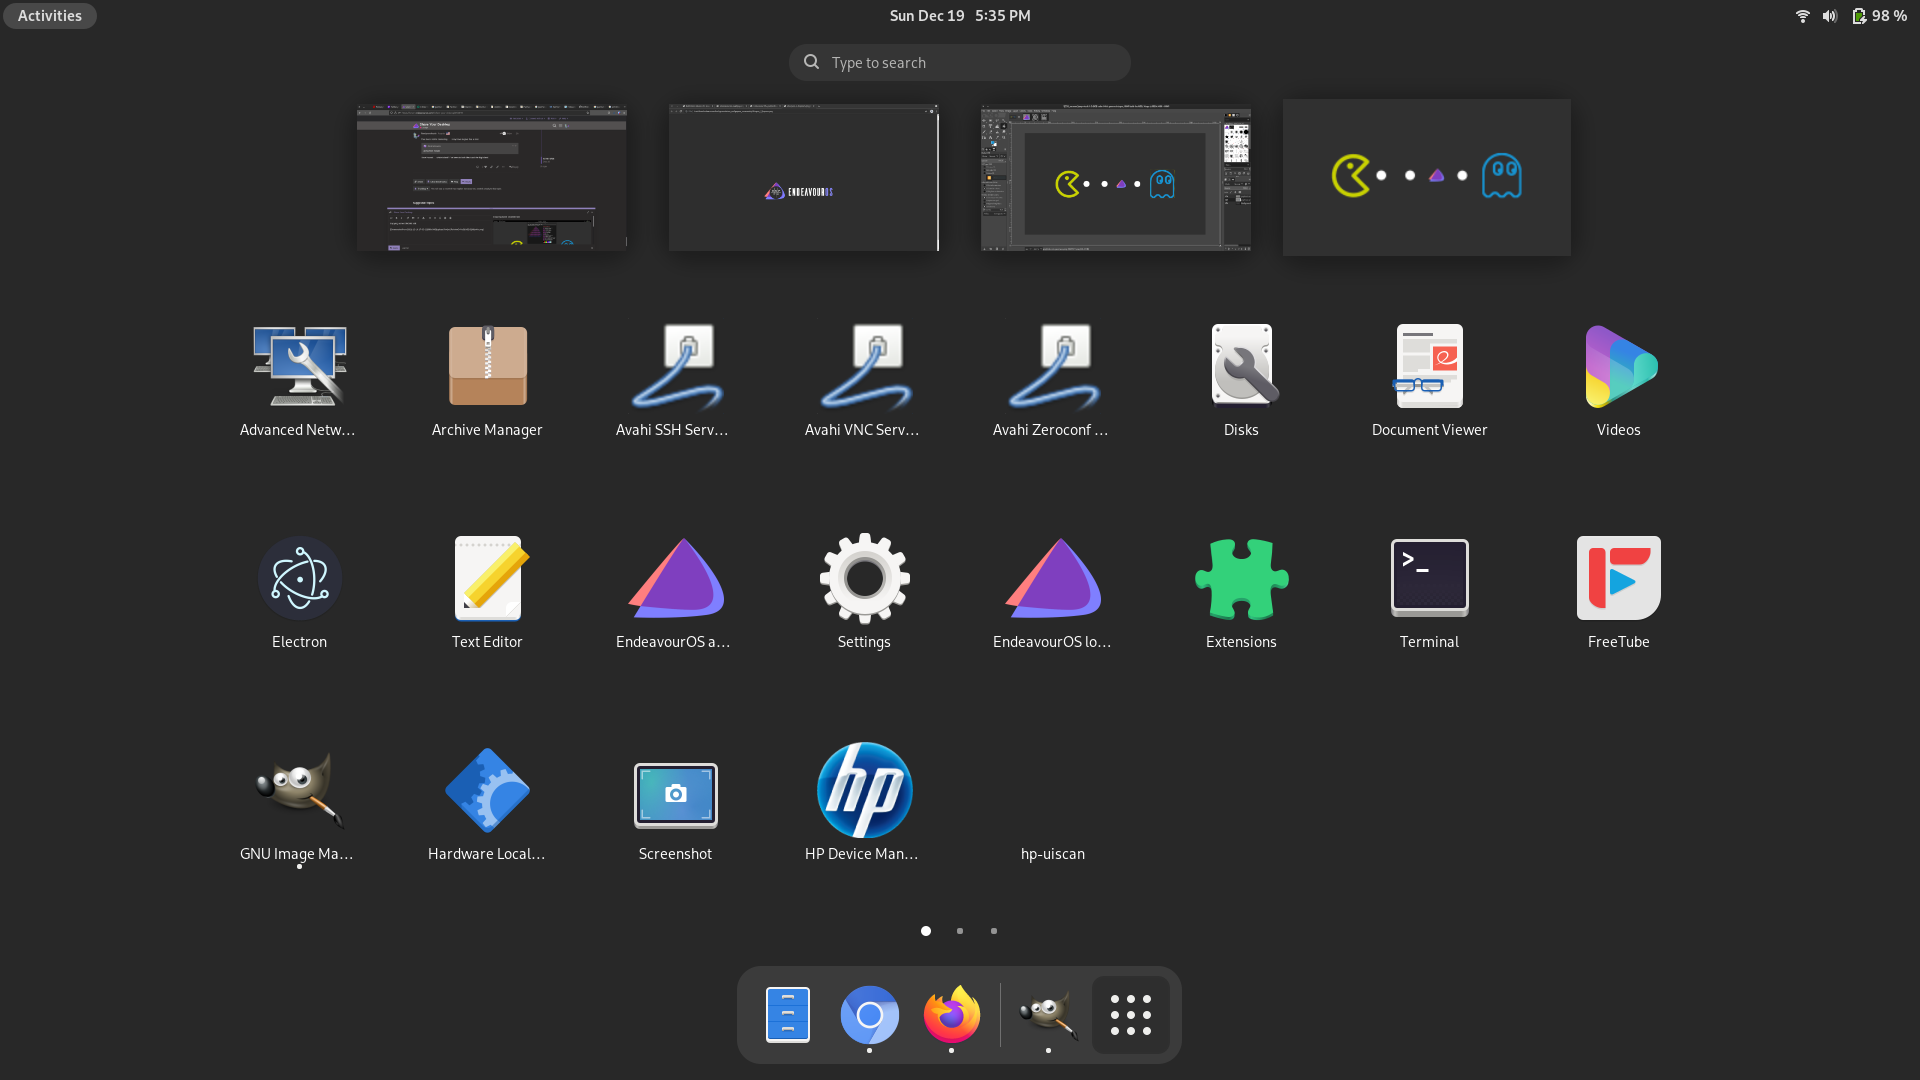
Task: Jump to third app grid page indicator
Action: click(994, 931)
